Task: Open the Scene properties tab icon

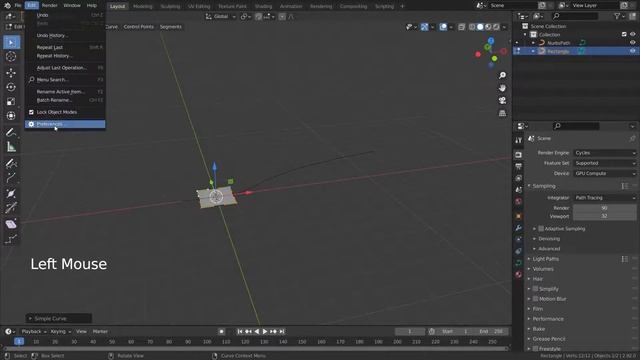Action: 518,190
